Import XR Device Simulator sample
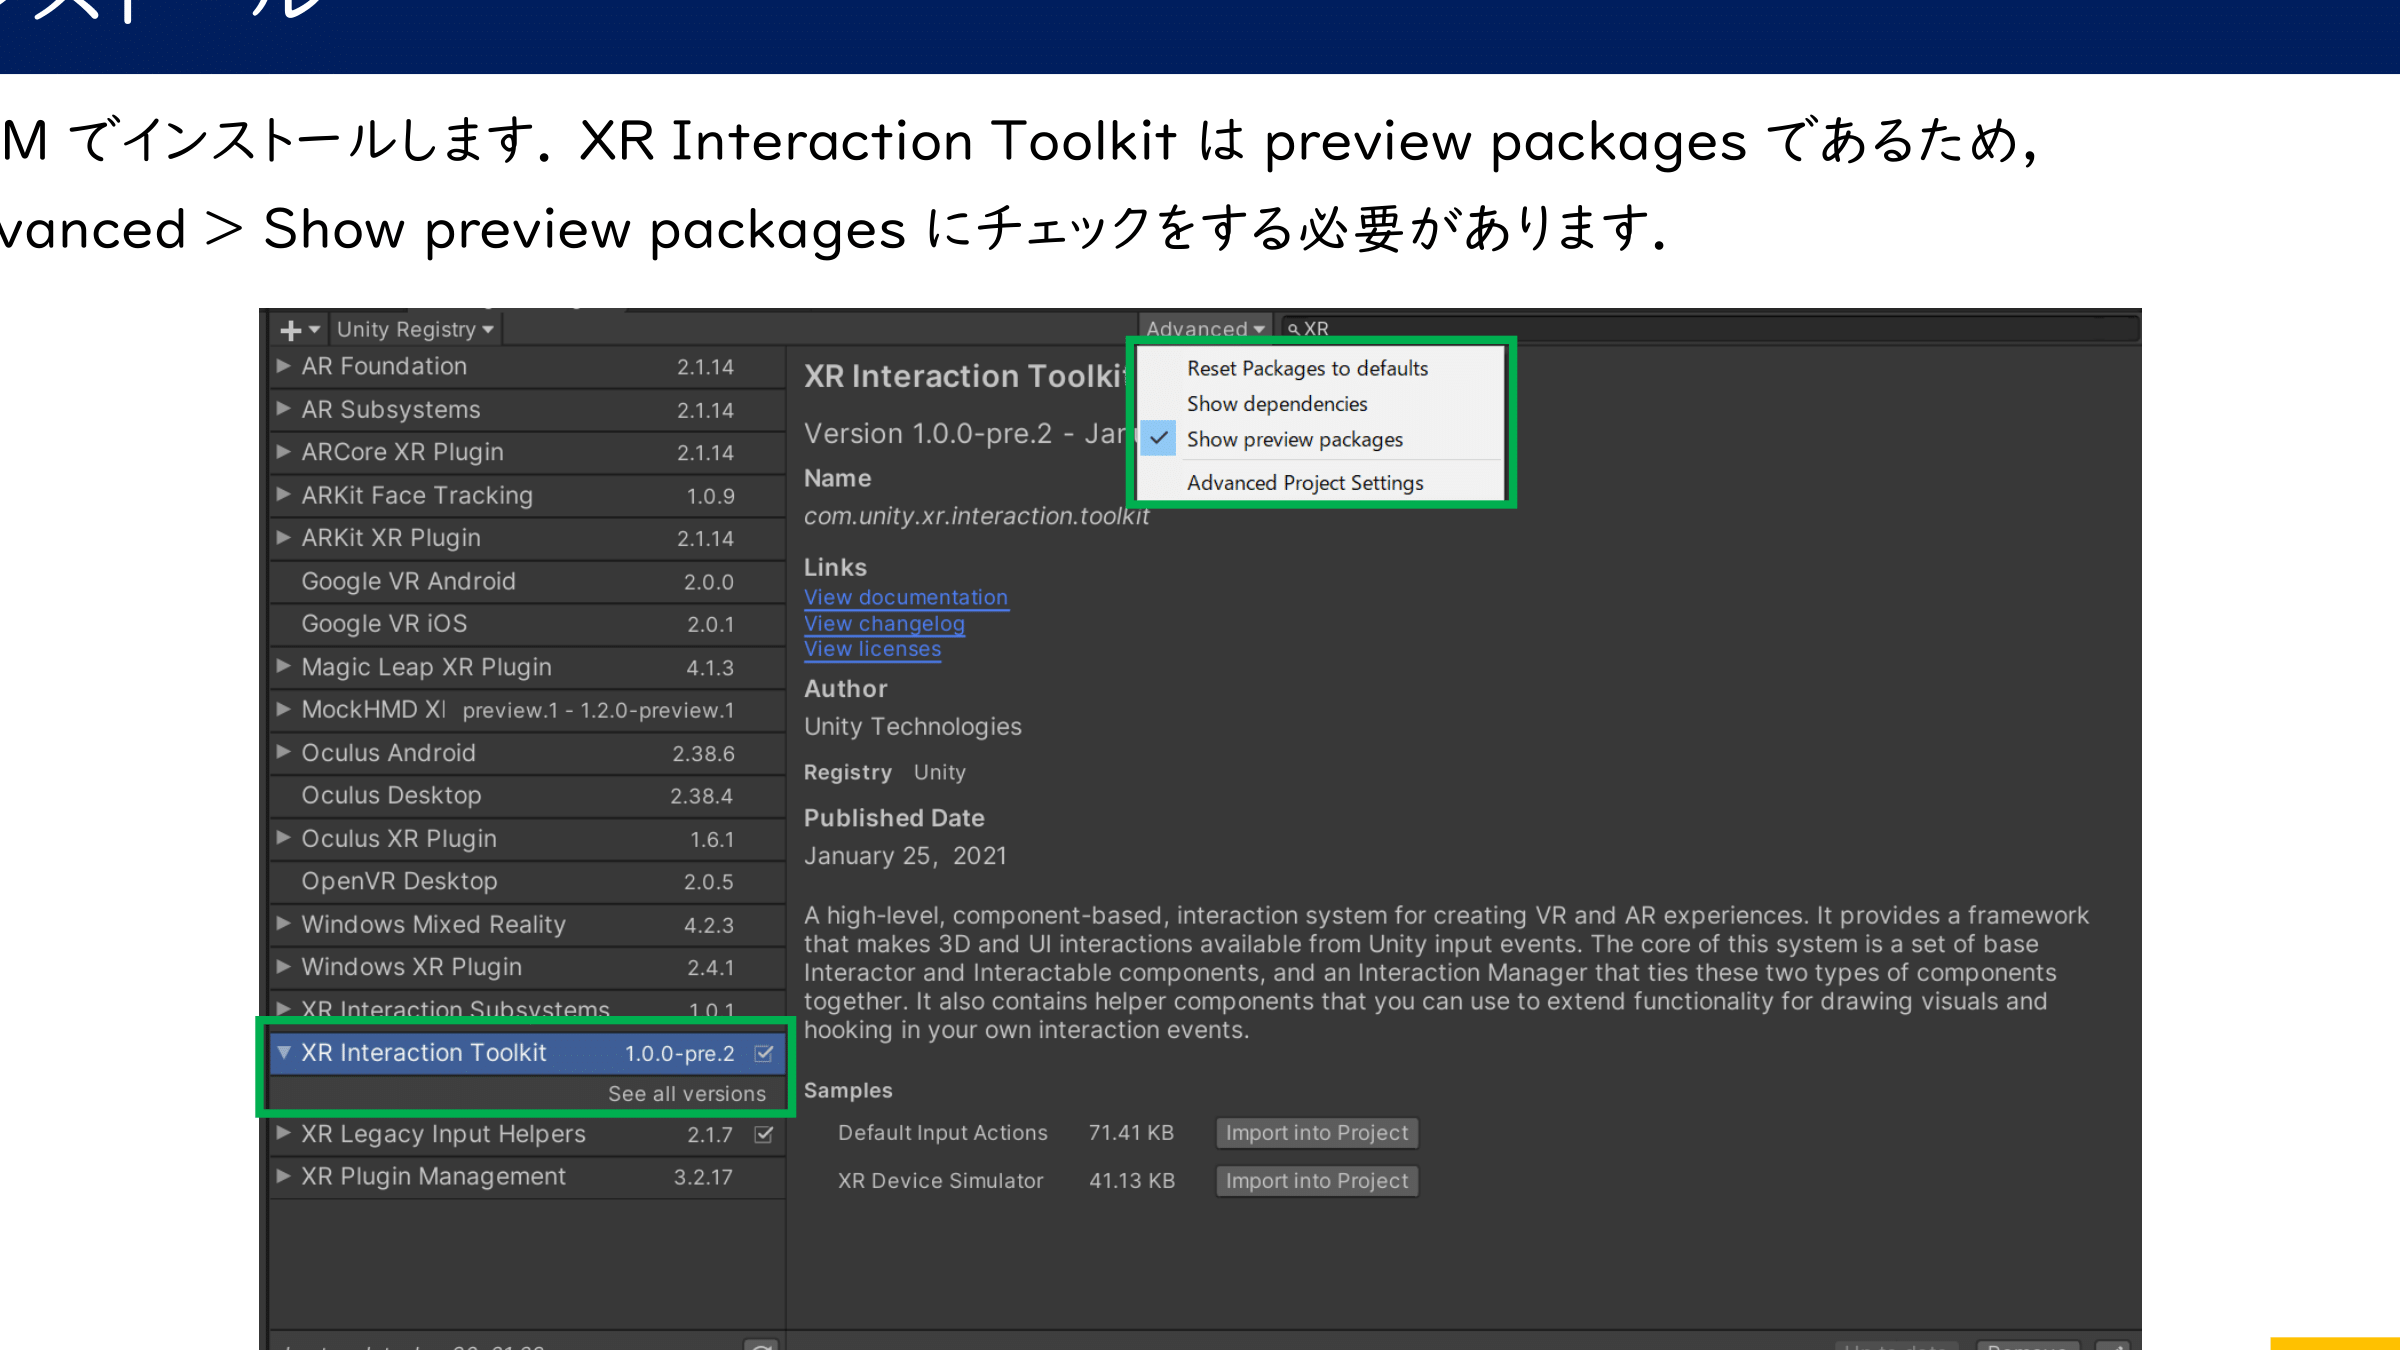 [x=1317, y=1181]
